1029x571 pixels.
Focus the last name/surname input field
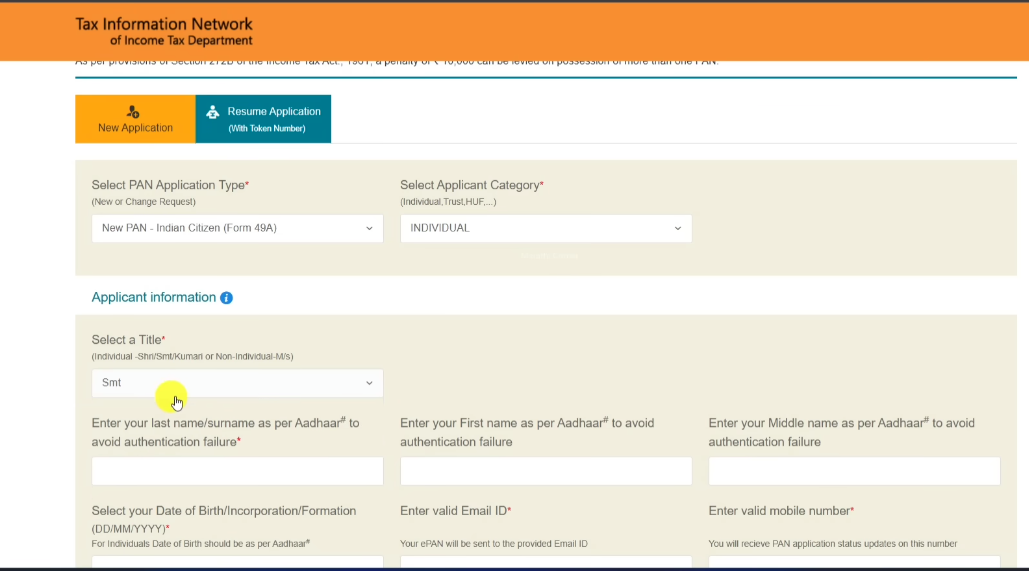click(237, 471)
